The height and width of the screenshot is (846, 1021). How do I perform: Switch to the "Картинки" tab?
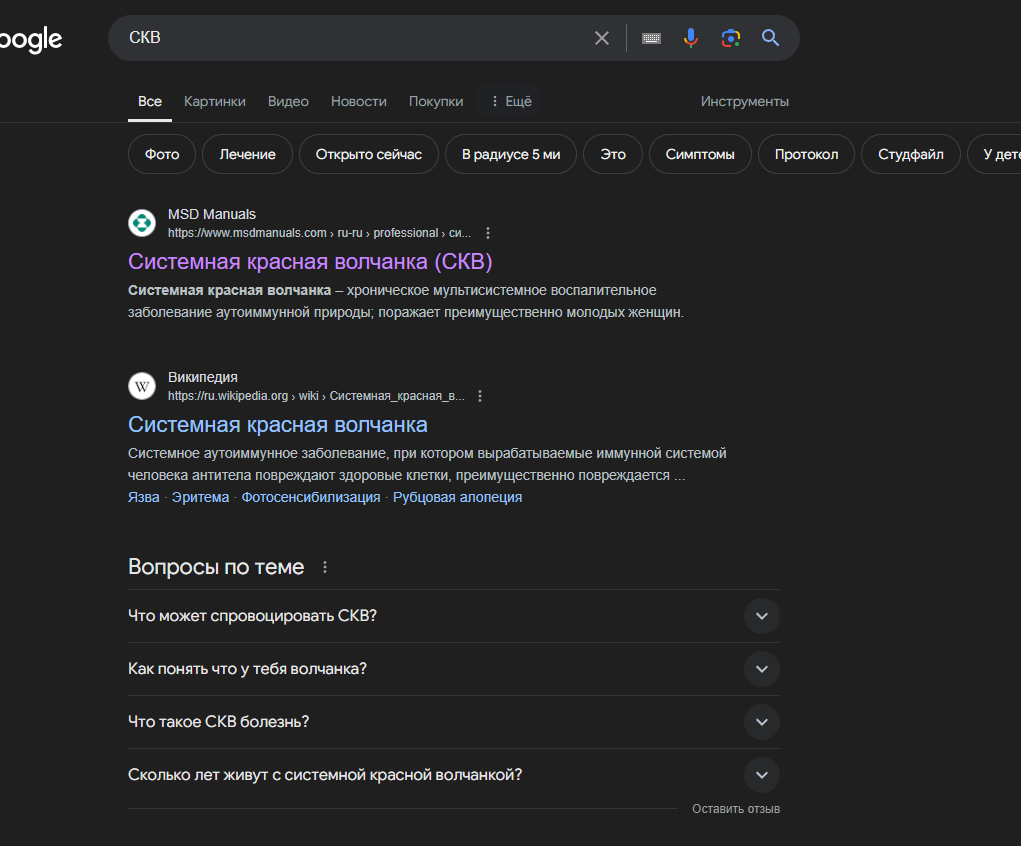(x=214, y=101)
